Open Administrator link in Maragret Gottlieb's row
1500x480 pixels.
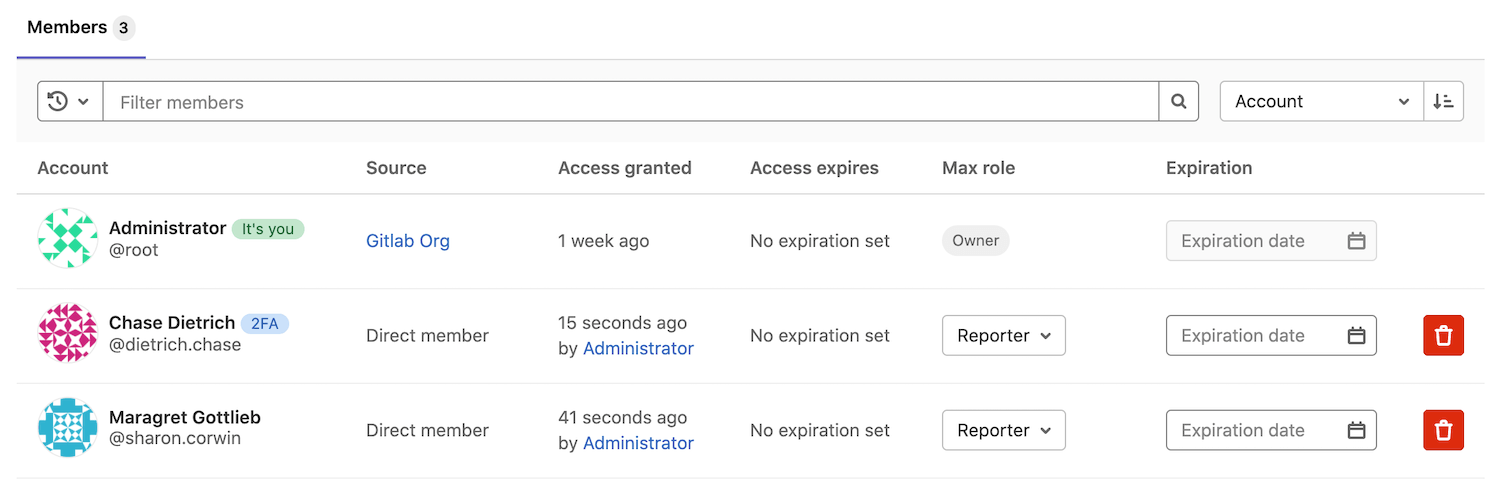point(638,443)
